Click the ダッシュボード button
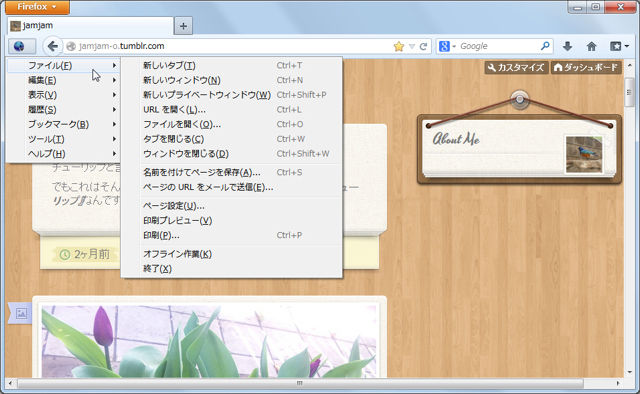Screen dimensions: 640x394 pyautogui.click(x=586, y=67)
